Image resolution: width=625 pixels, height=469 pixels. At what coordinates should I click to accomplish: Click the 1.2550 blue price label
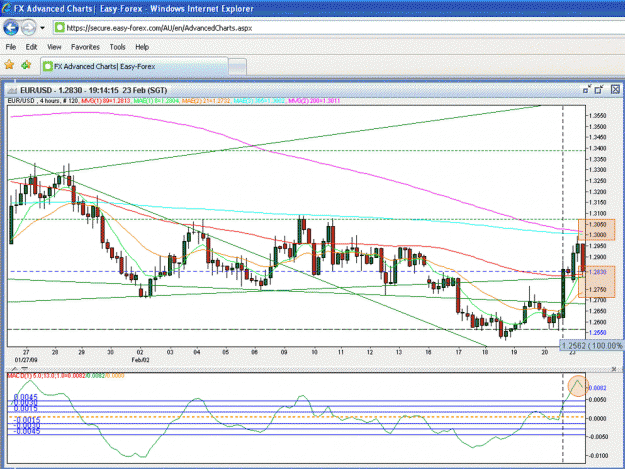coord(598,332)
